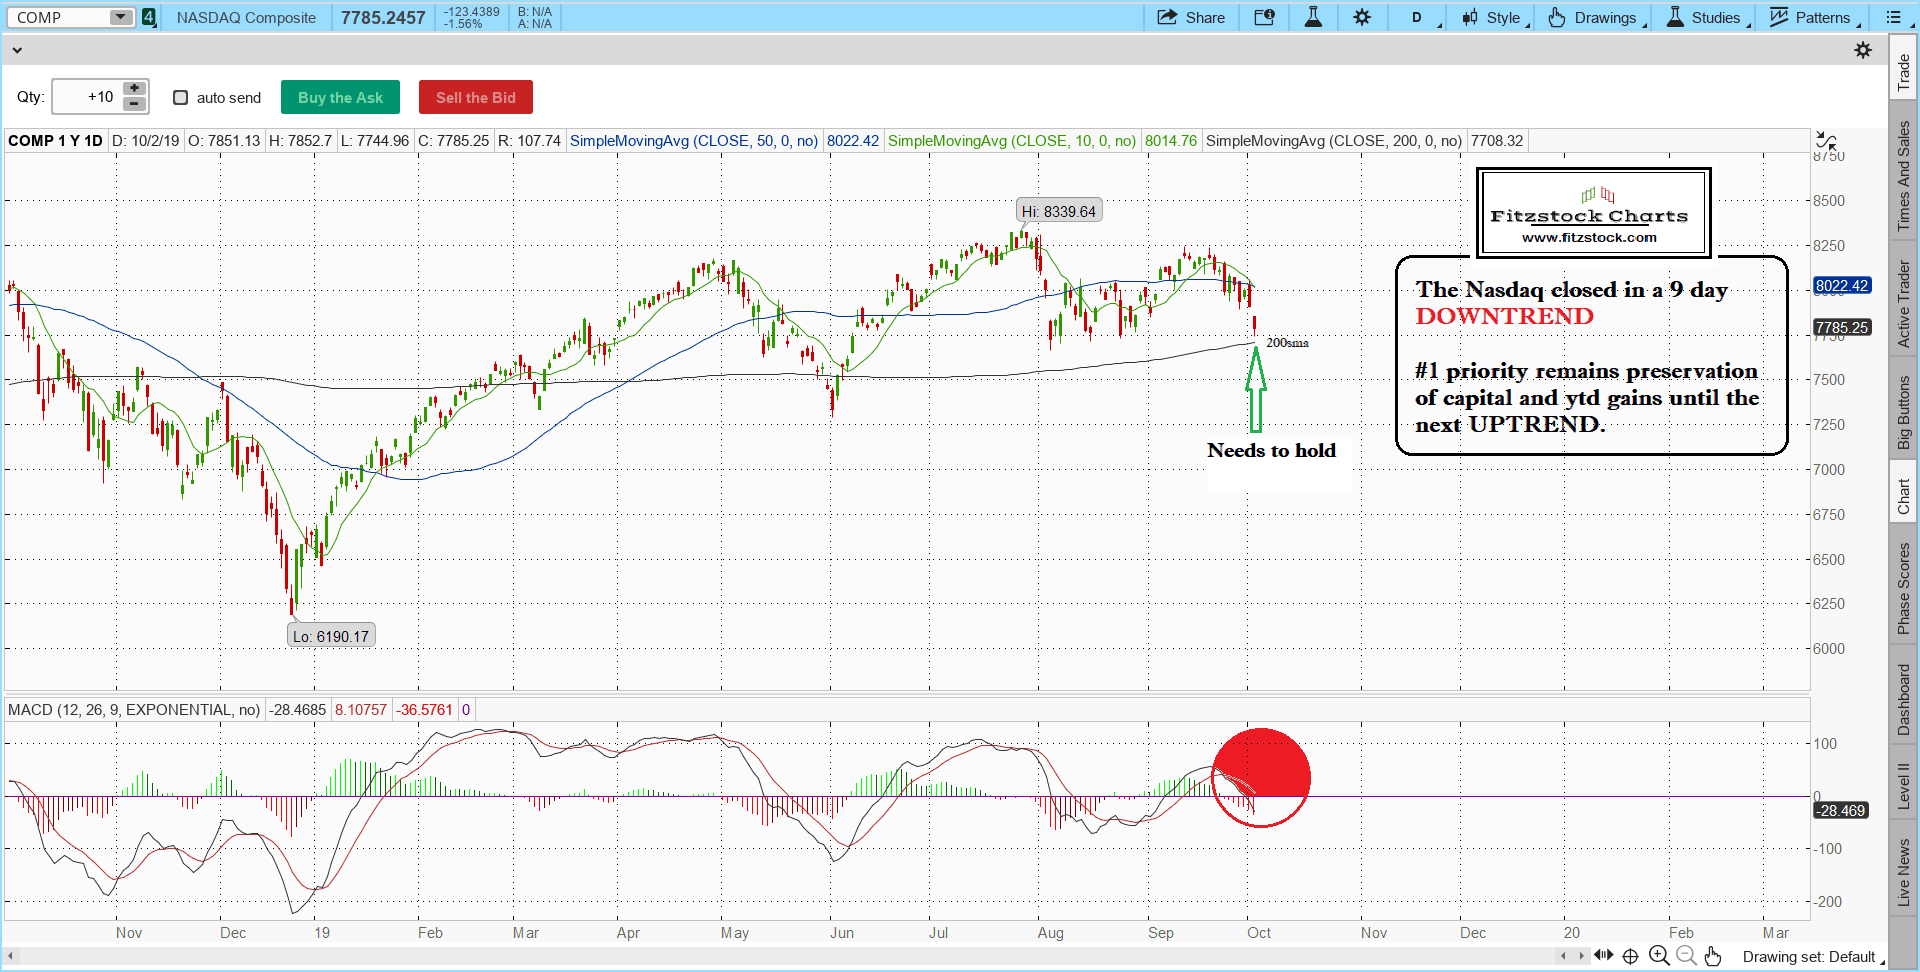Open the COMP symbol dropdown arrow
Image resolution: width=1920 pixels, height=972 pixels.
tap(120, 17)
